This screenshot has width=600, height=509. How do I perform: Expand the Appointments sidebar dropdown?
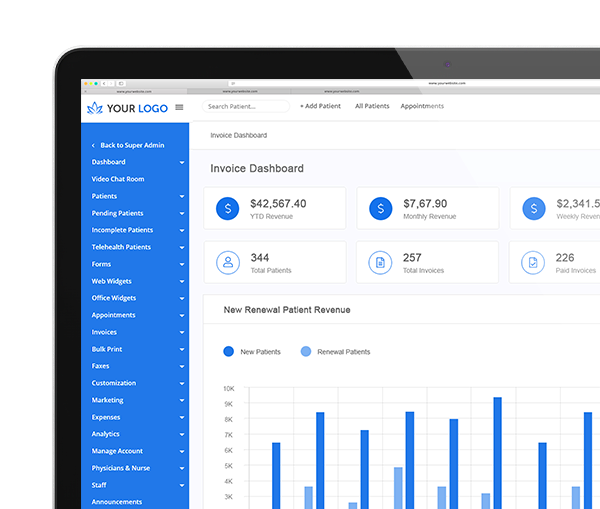click(182, 315)
